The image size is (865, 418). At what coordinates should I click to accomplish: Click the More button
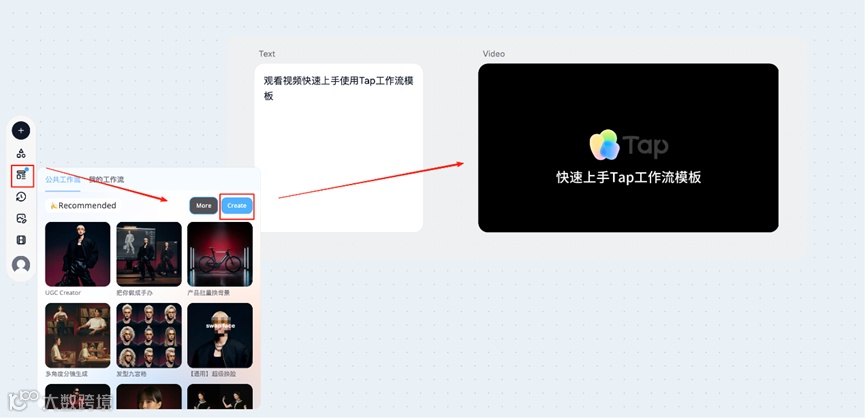(x=204, y=206)
